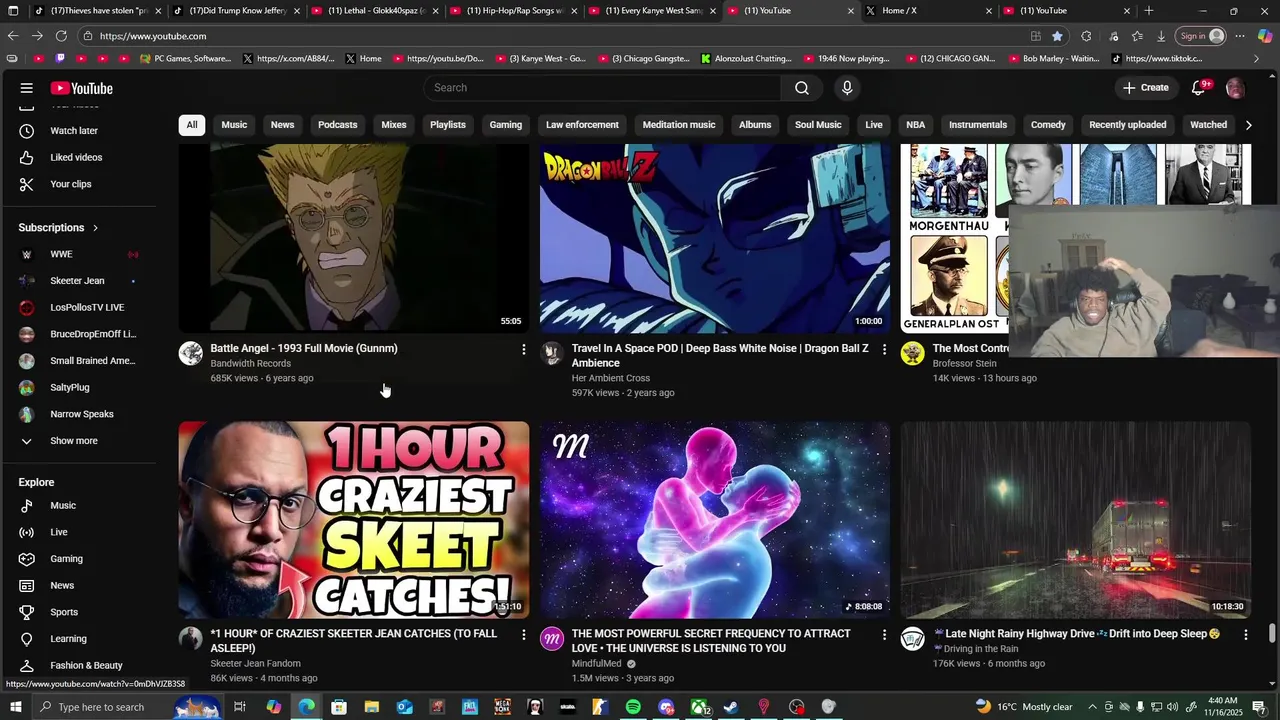
Task: Open Most Powerful Secret Frequency options menu
Action: [x=884, y=634]
